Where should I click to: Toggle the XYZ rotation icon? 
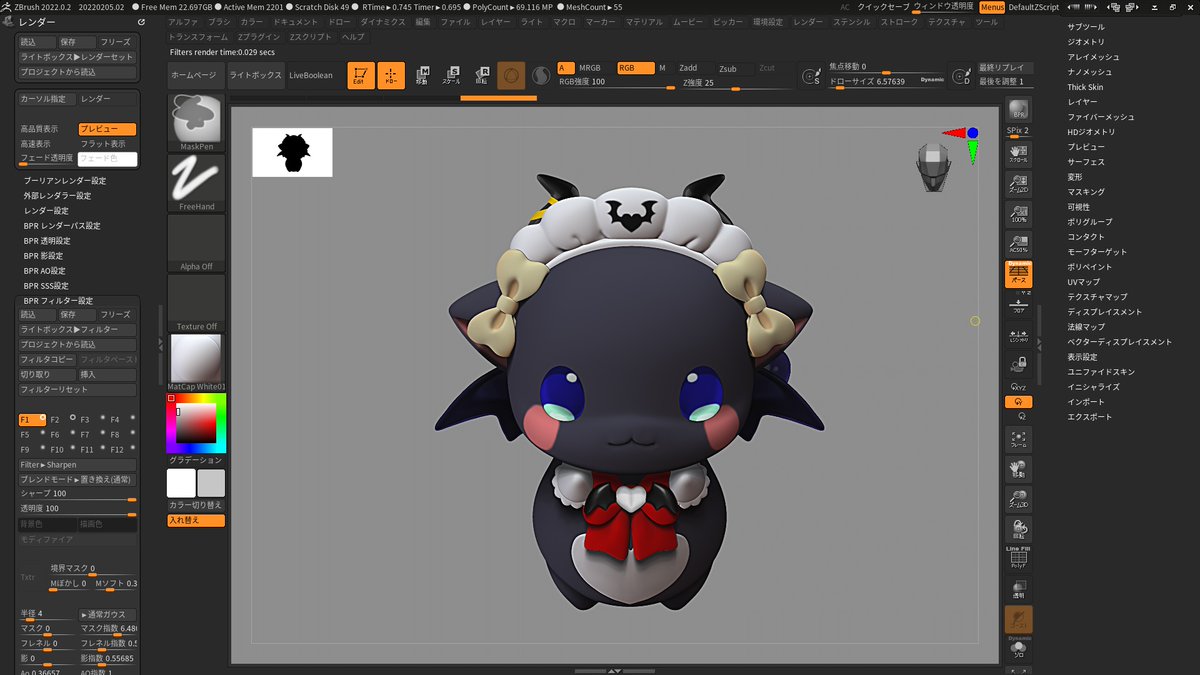pyautogui.click(x=1018, y=386)
